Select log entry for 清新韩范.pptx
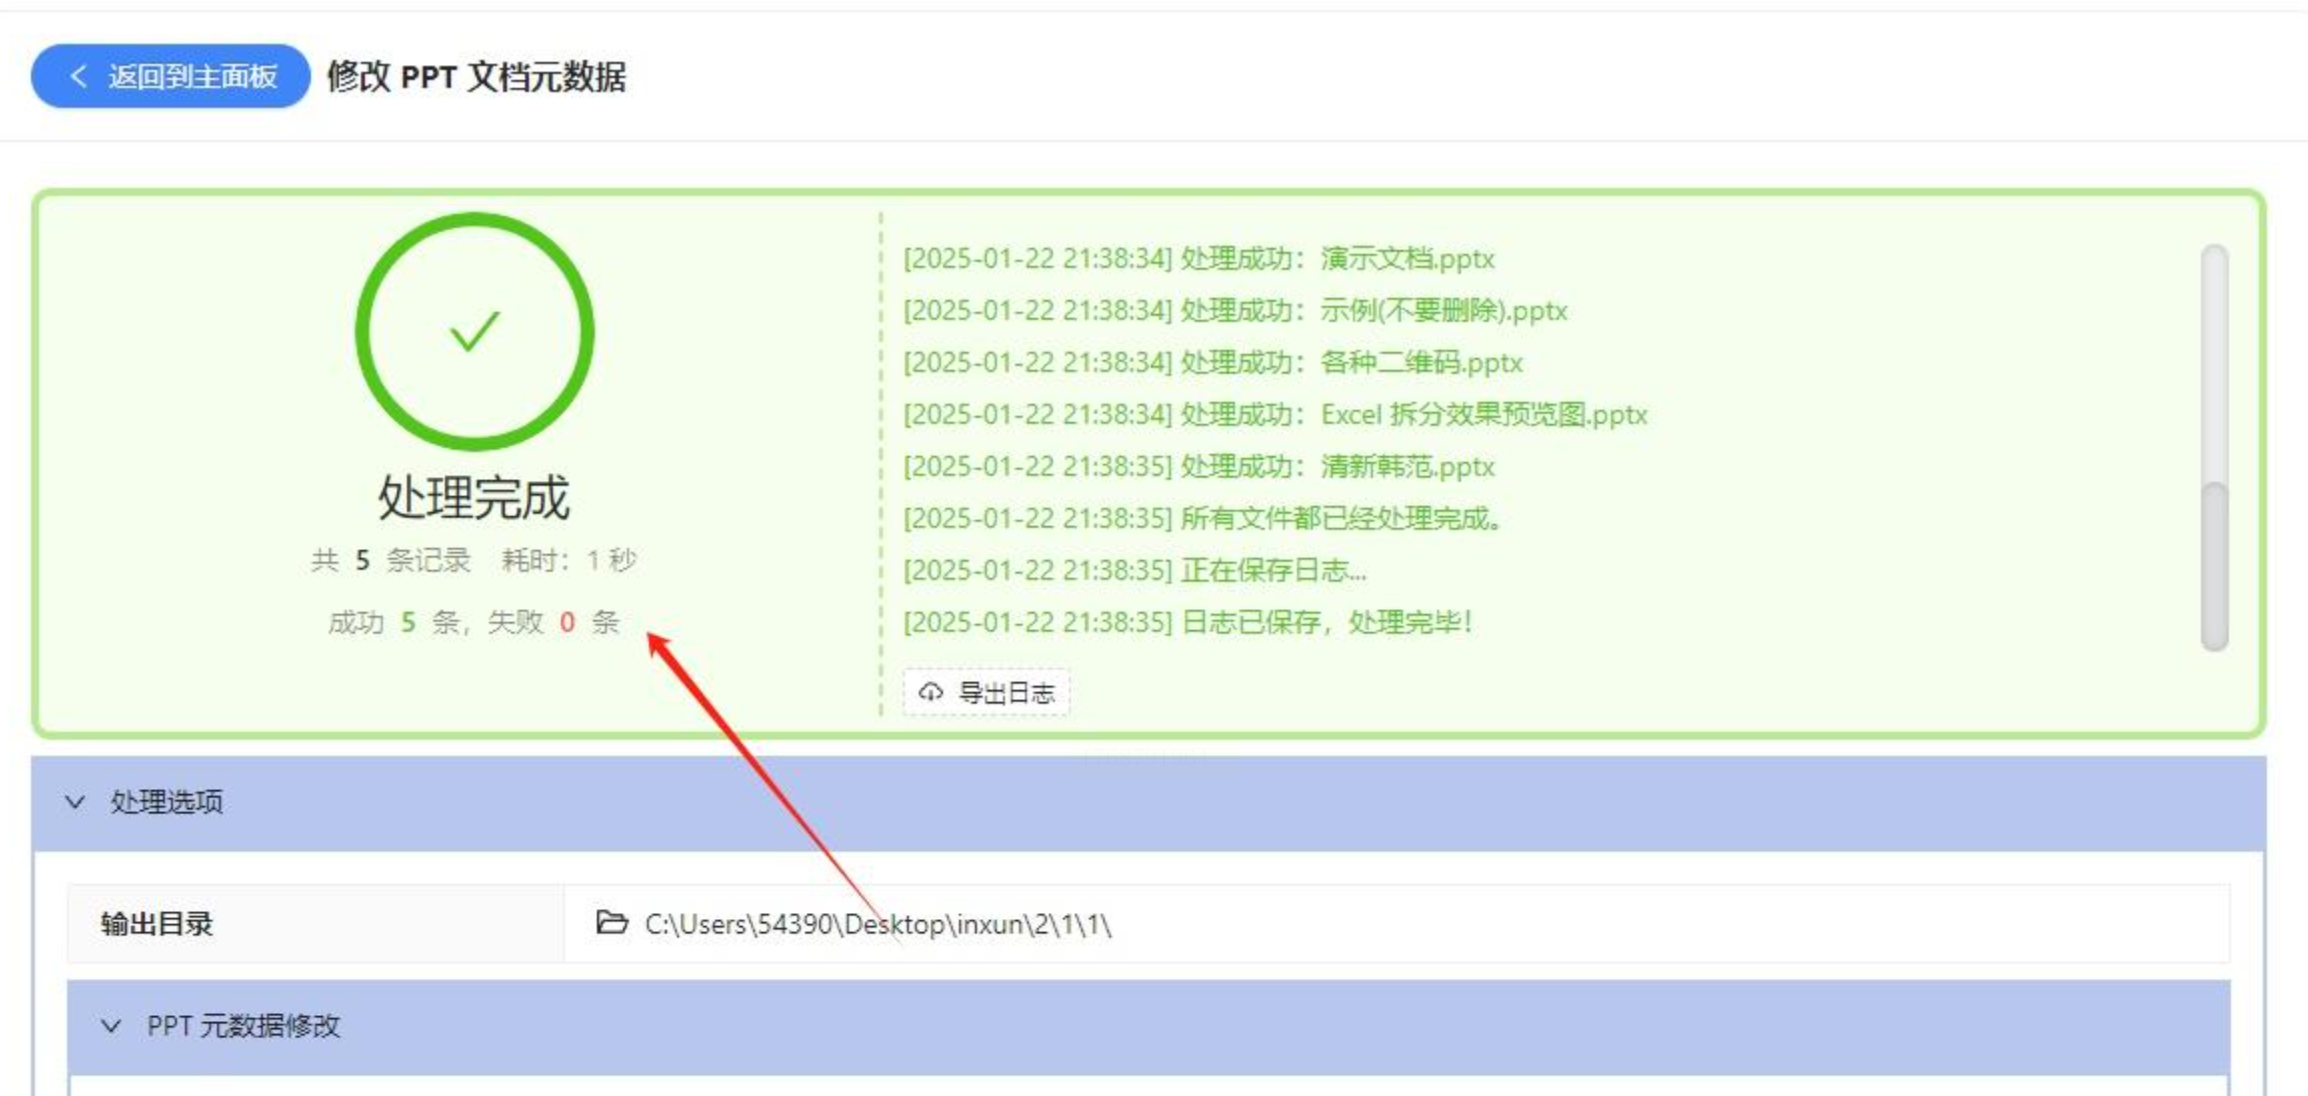2308x1096 pixels. (1198, 467)
